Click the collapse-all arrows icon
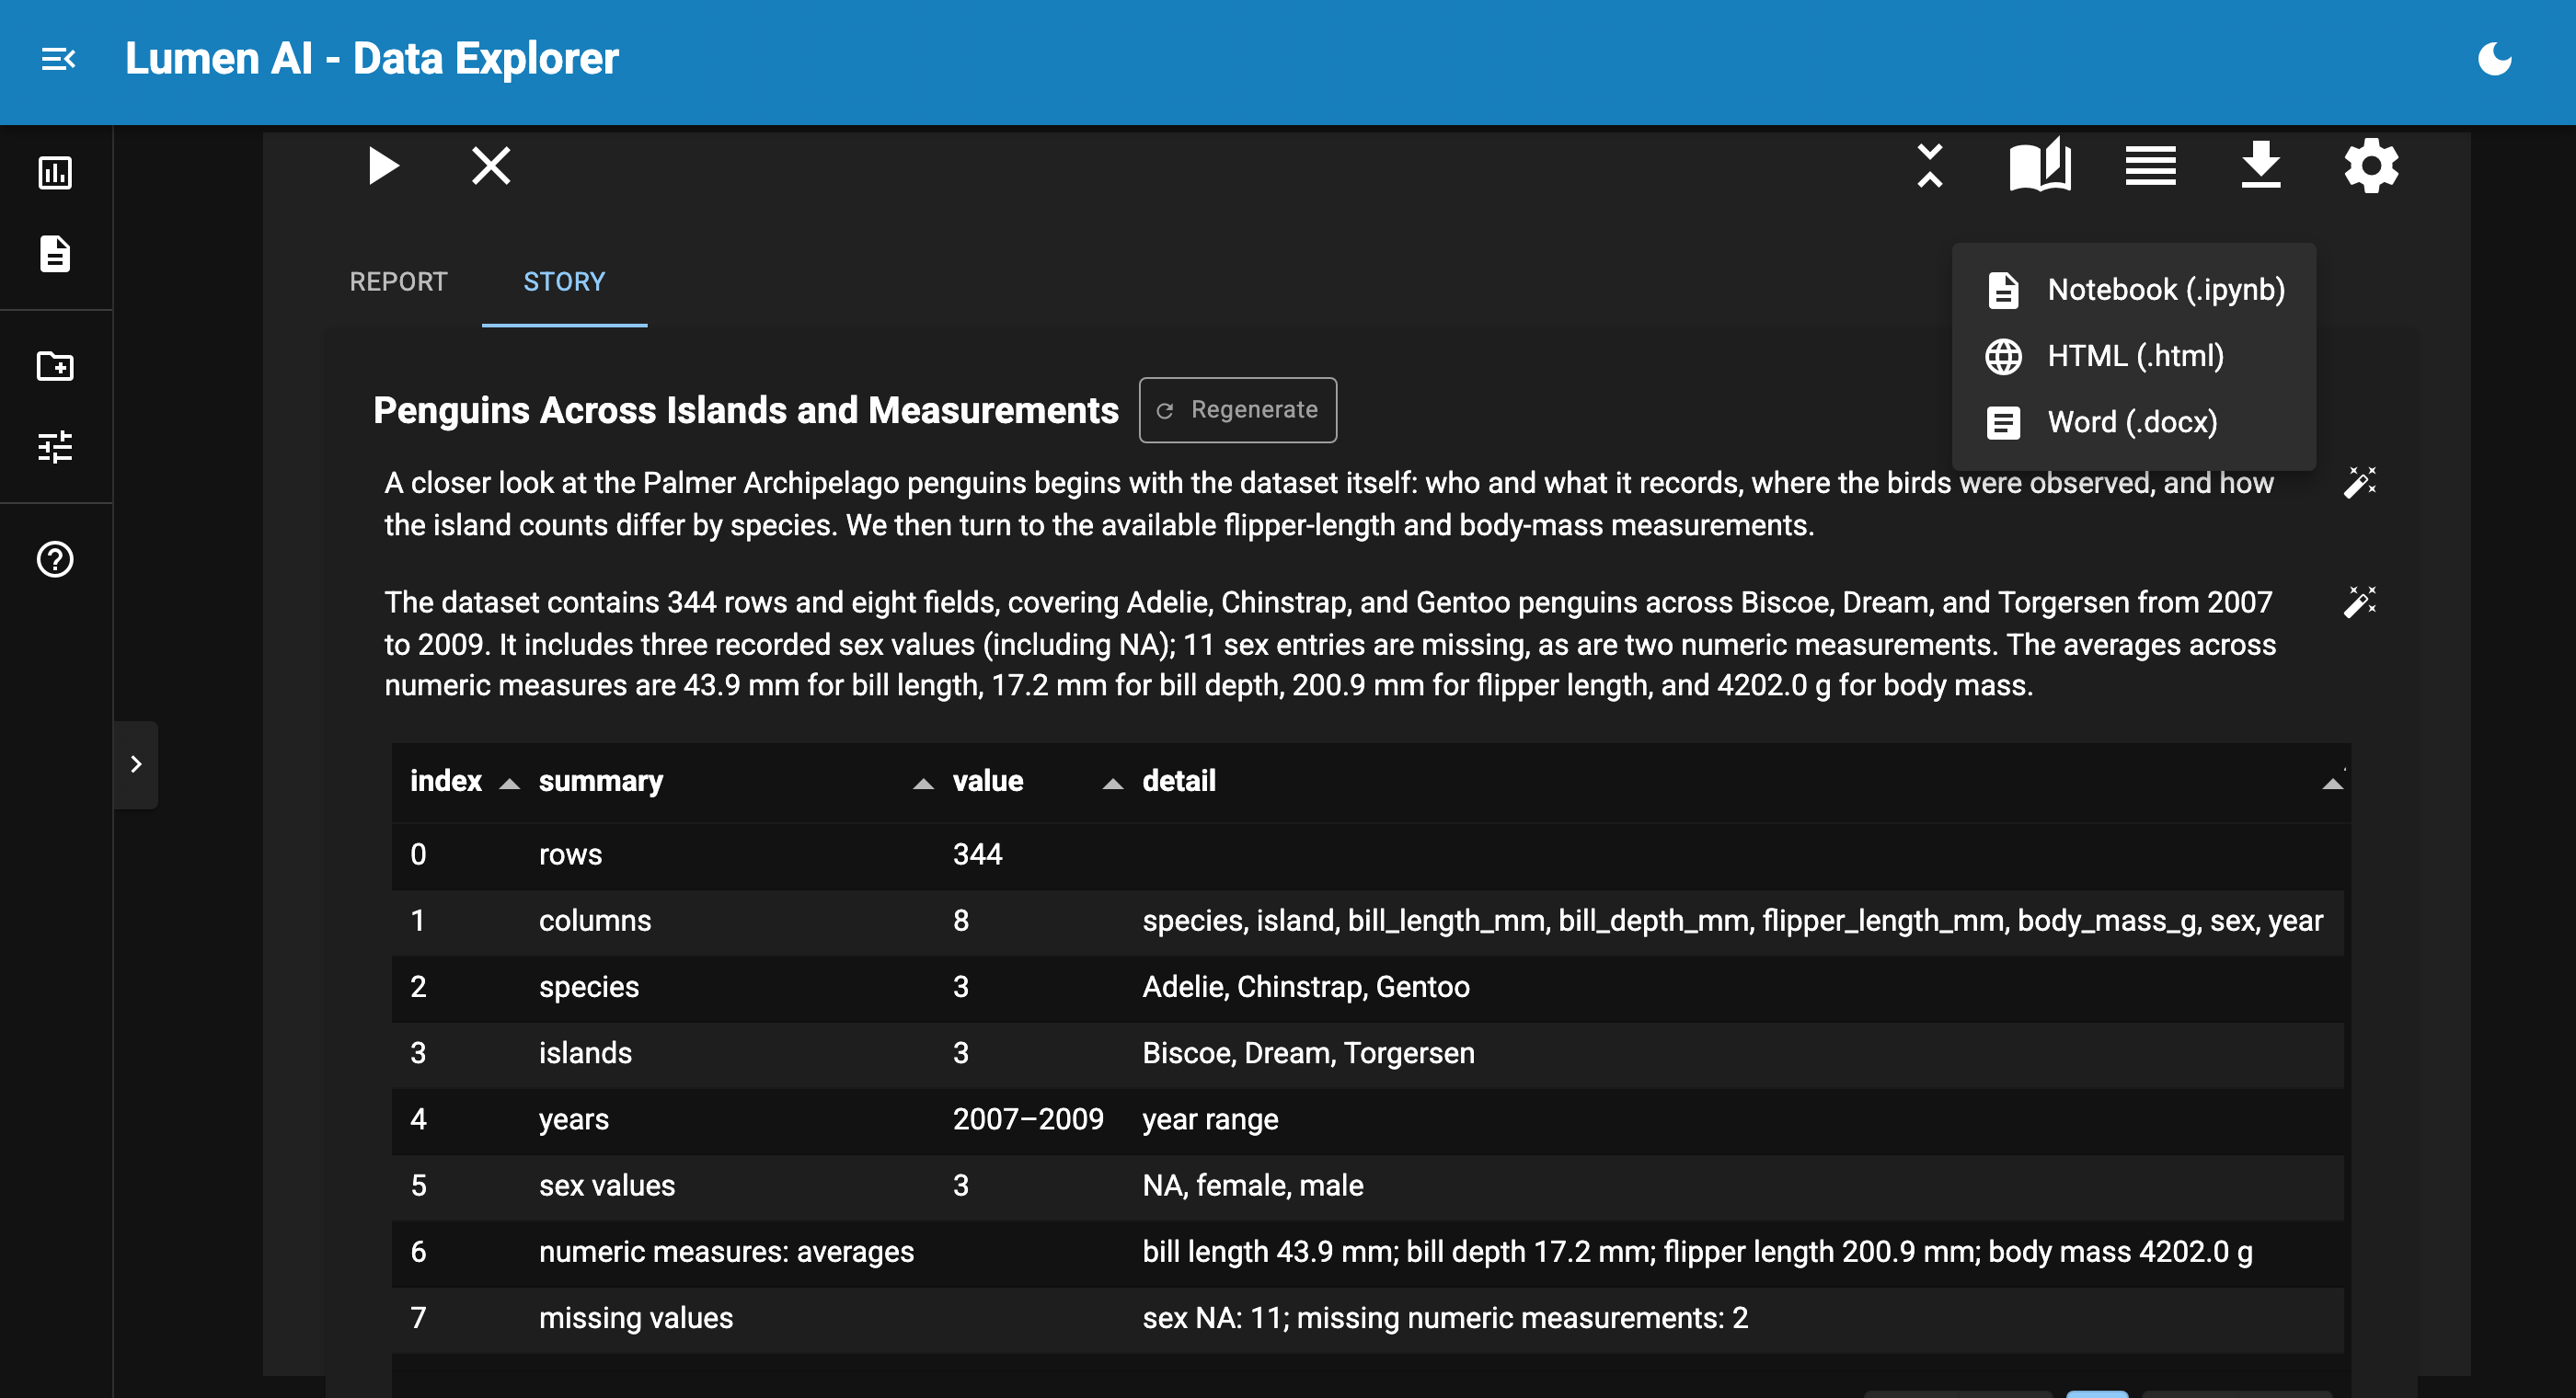This screenshot has width=2576, height=1398. [x=1930, y=166]
